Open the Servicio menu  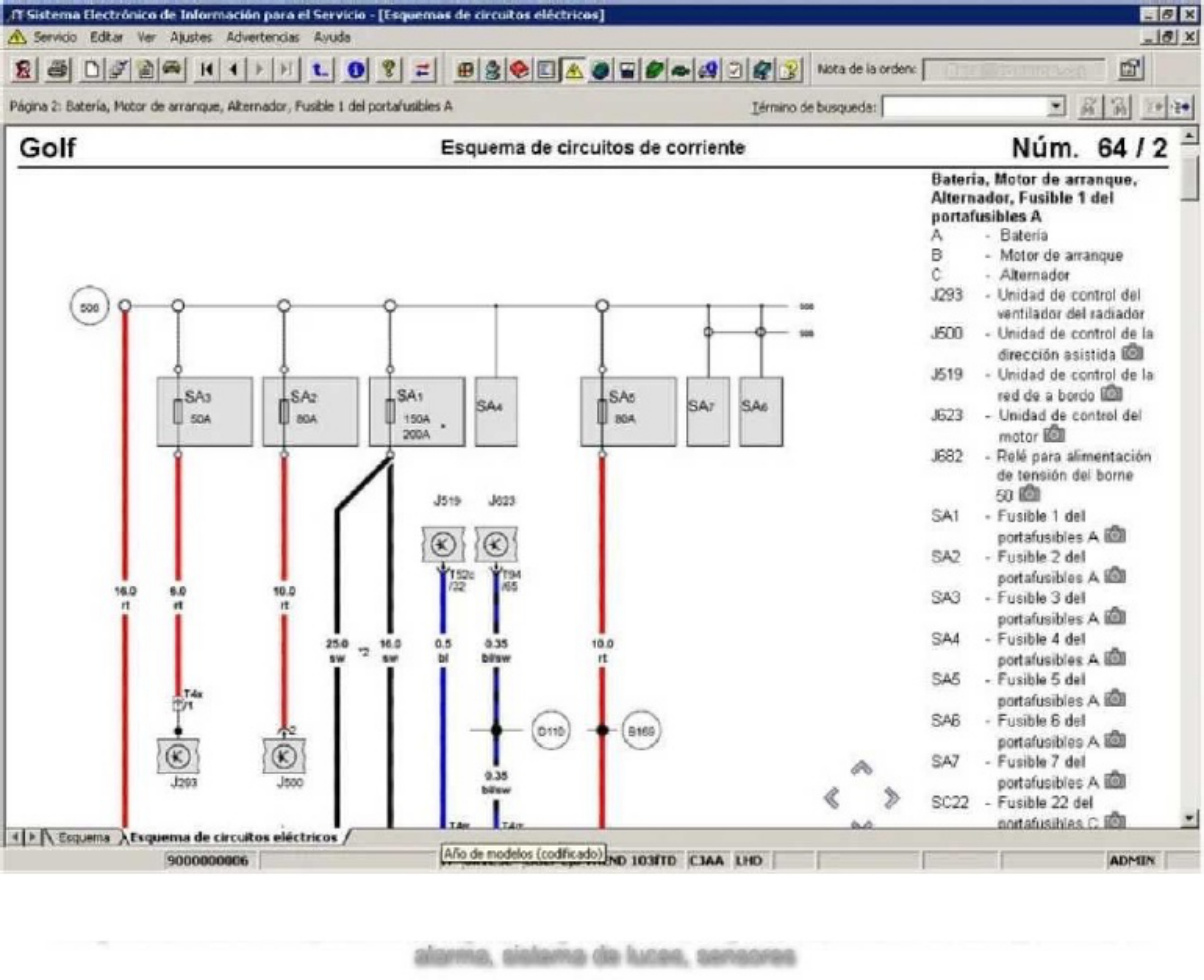[56, 37]
